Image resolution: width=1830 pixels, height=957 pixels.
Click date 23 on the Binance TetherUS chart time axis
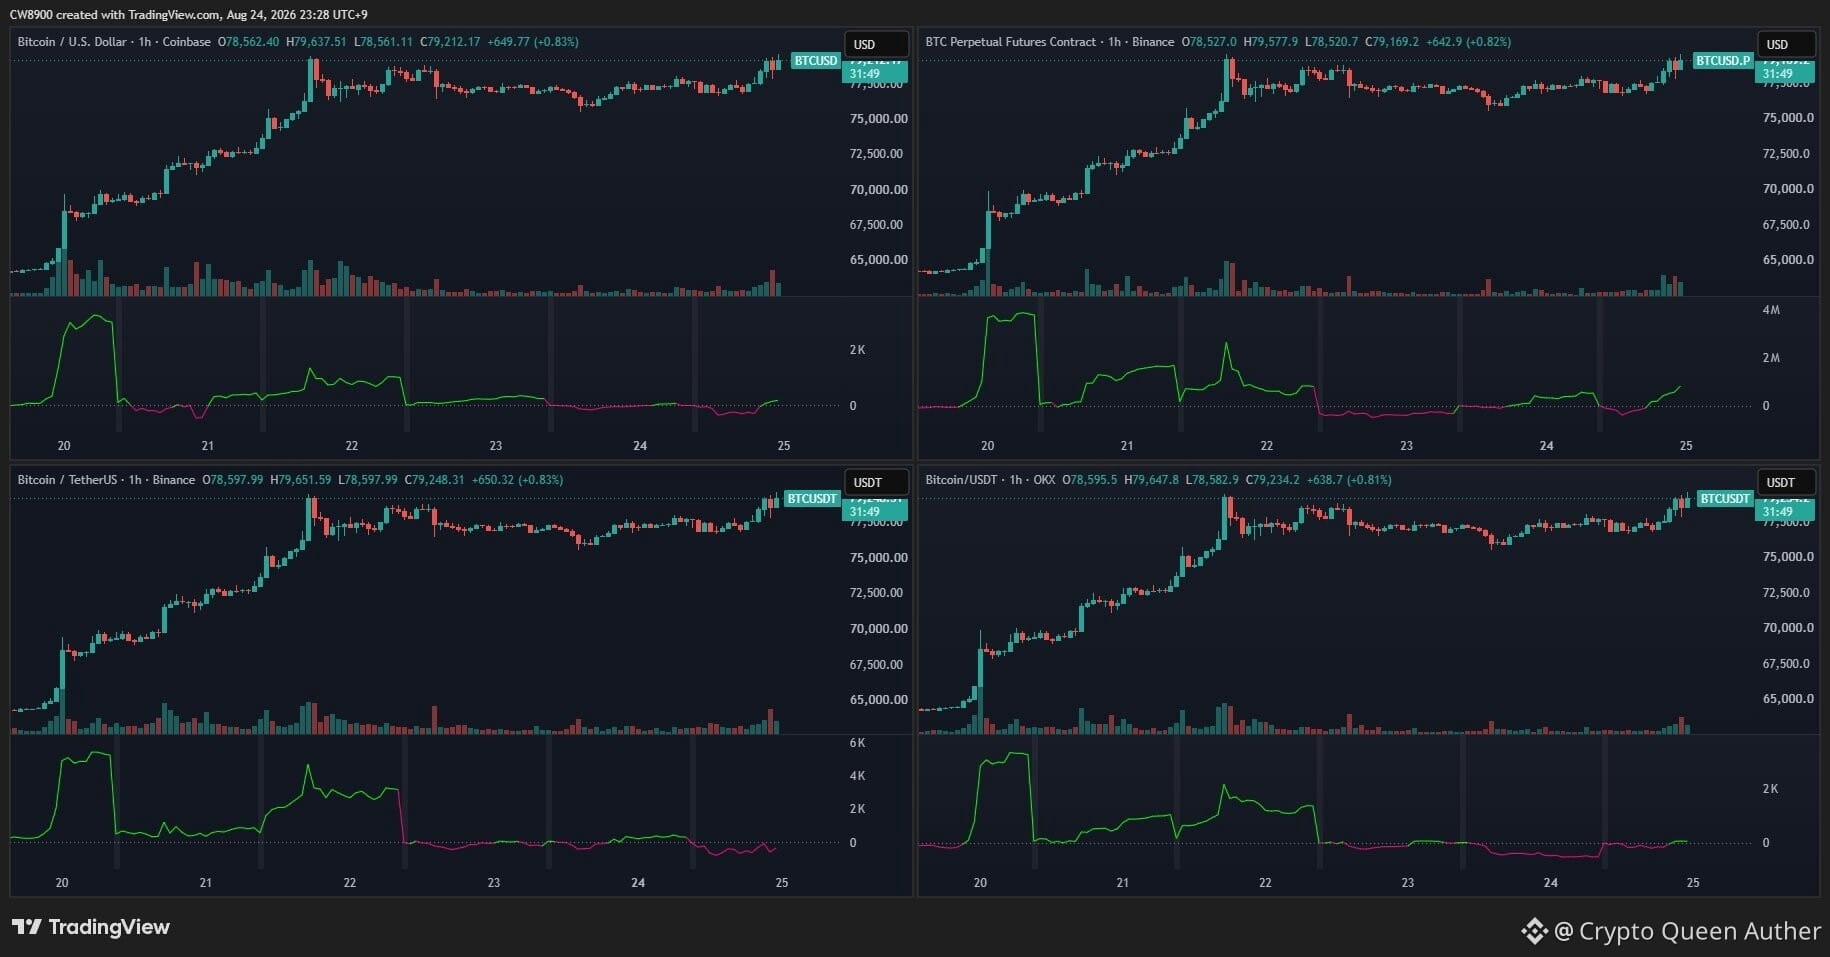[x=494, y=883]
